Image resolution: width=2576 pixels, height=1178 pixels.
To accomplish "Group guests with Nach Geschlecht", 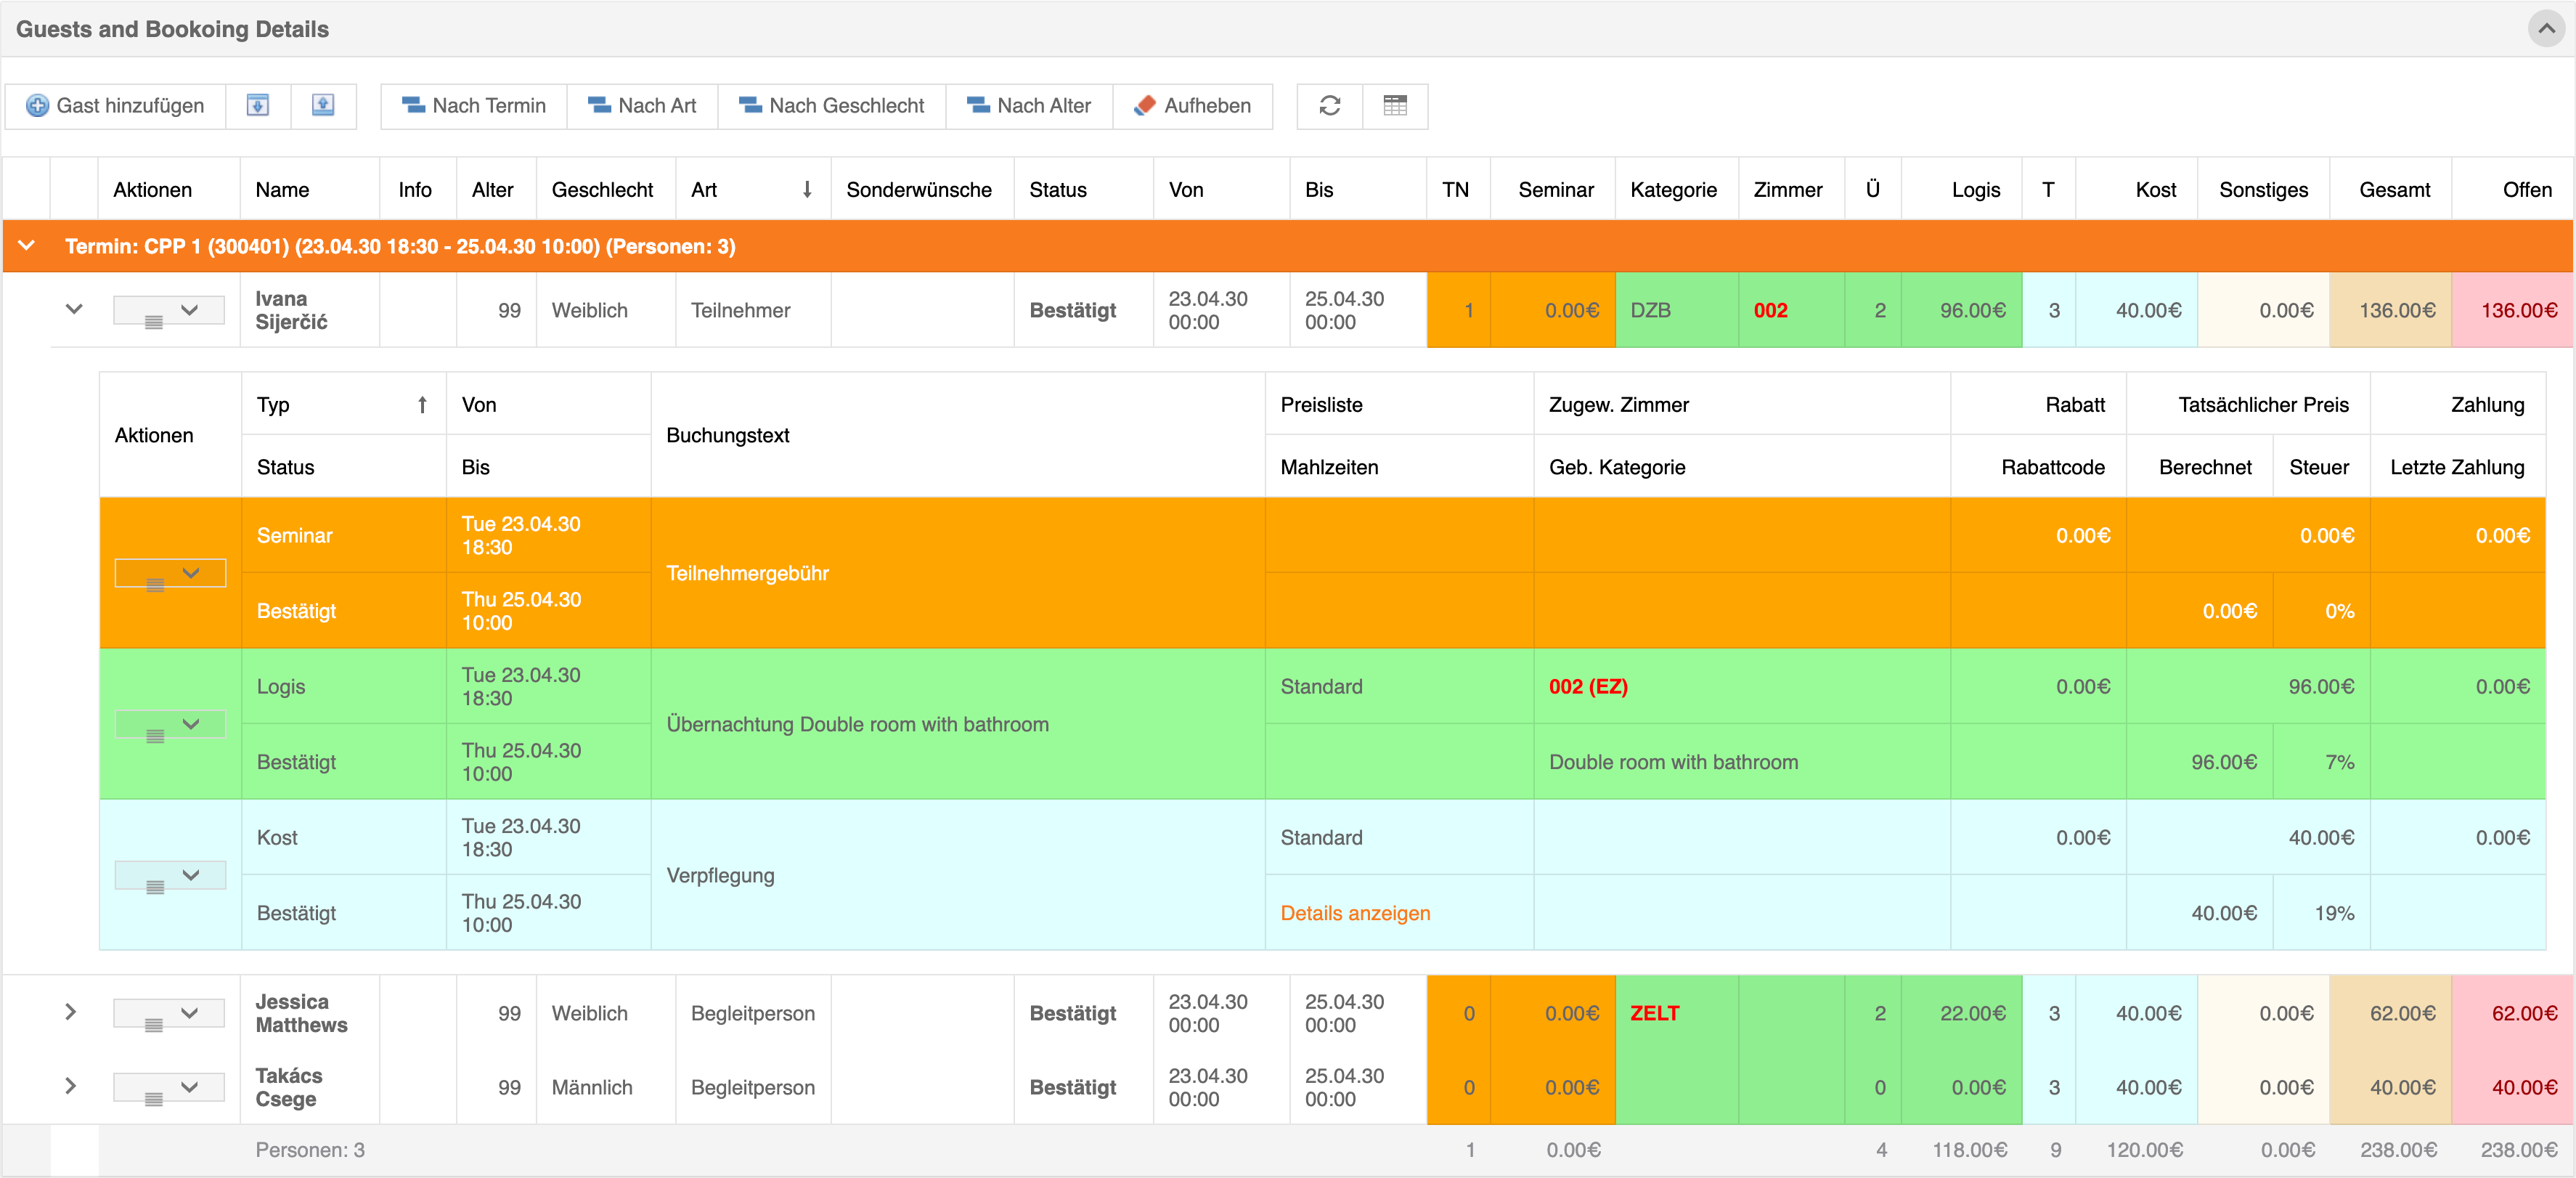I will (831, 105).
